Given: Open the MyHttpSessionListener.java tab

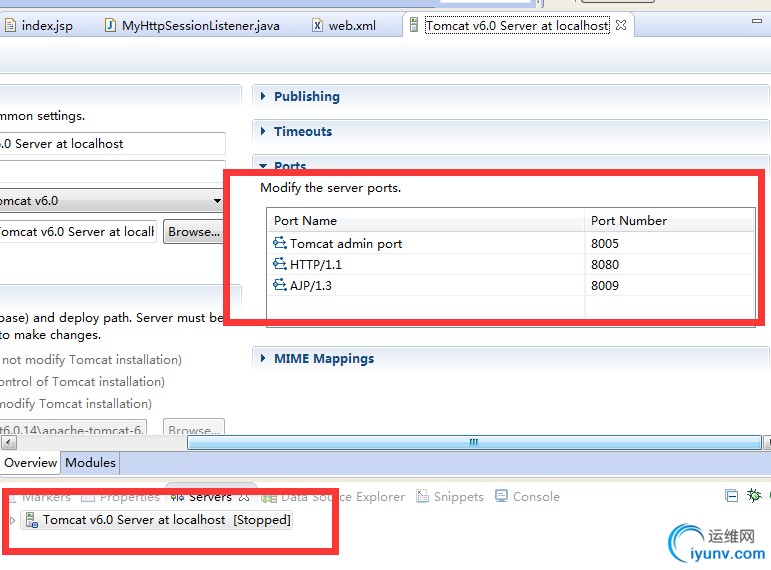Looking at the screenshot, I should pyautogui.click(x=193, y=26).
